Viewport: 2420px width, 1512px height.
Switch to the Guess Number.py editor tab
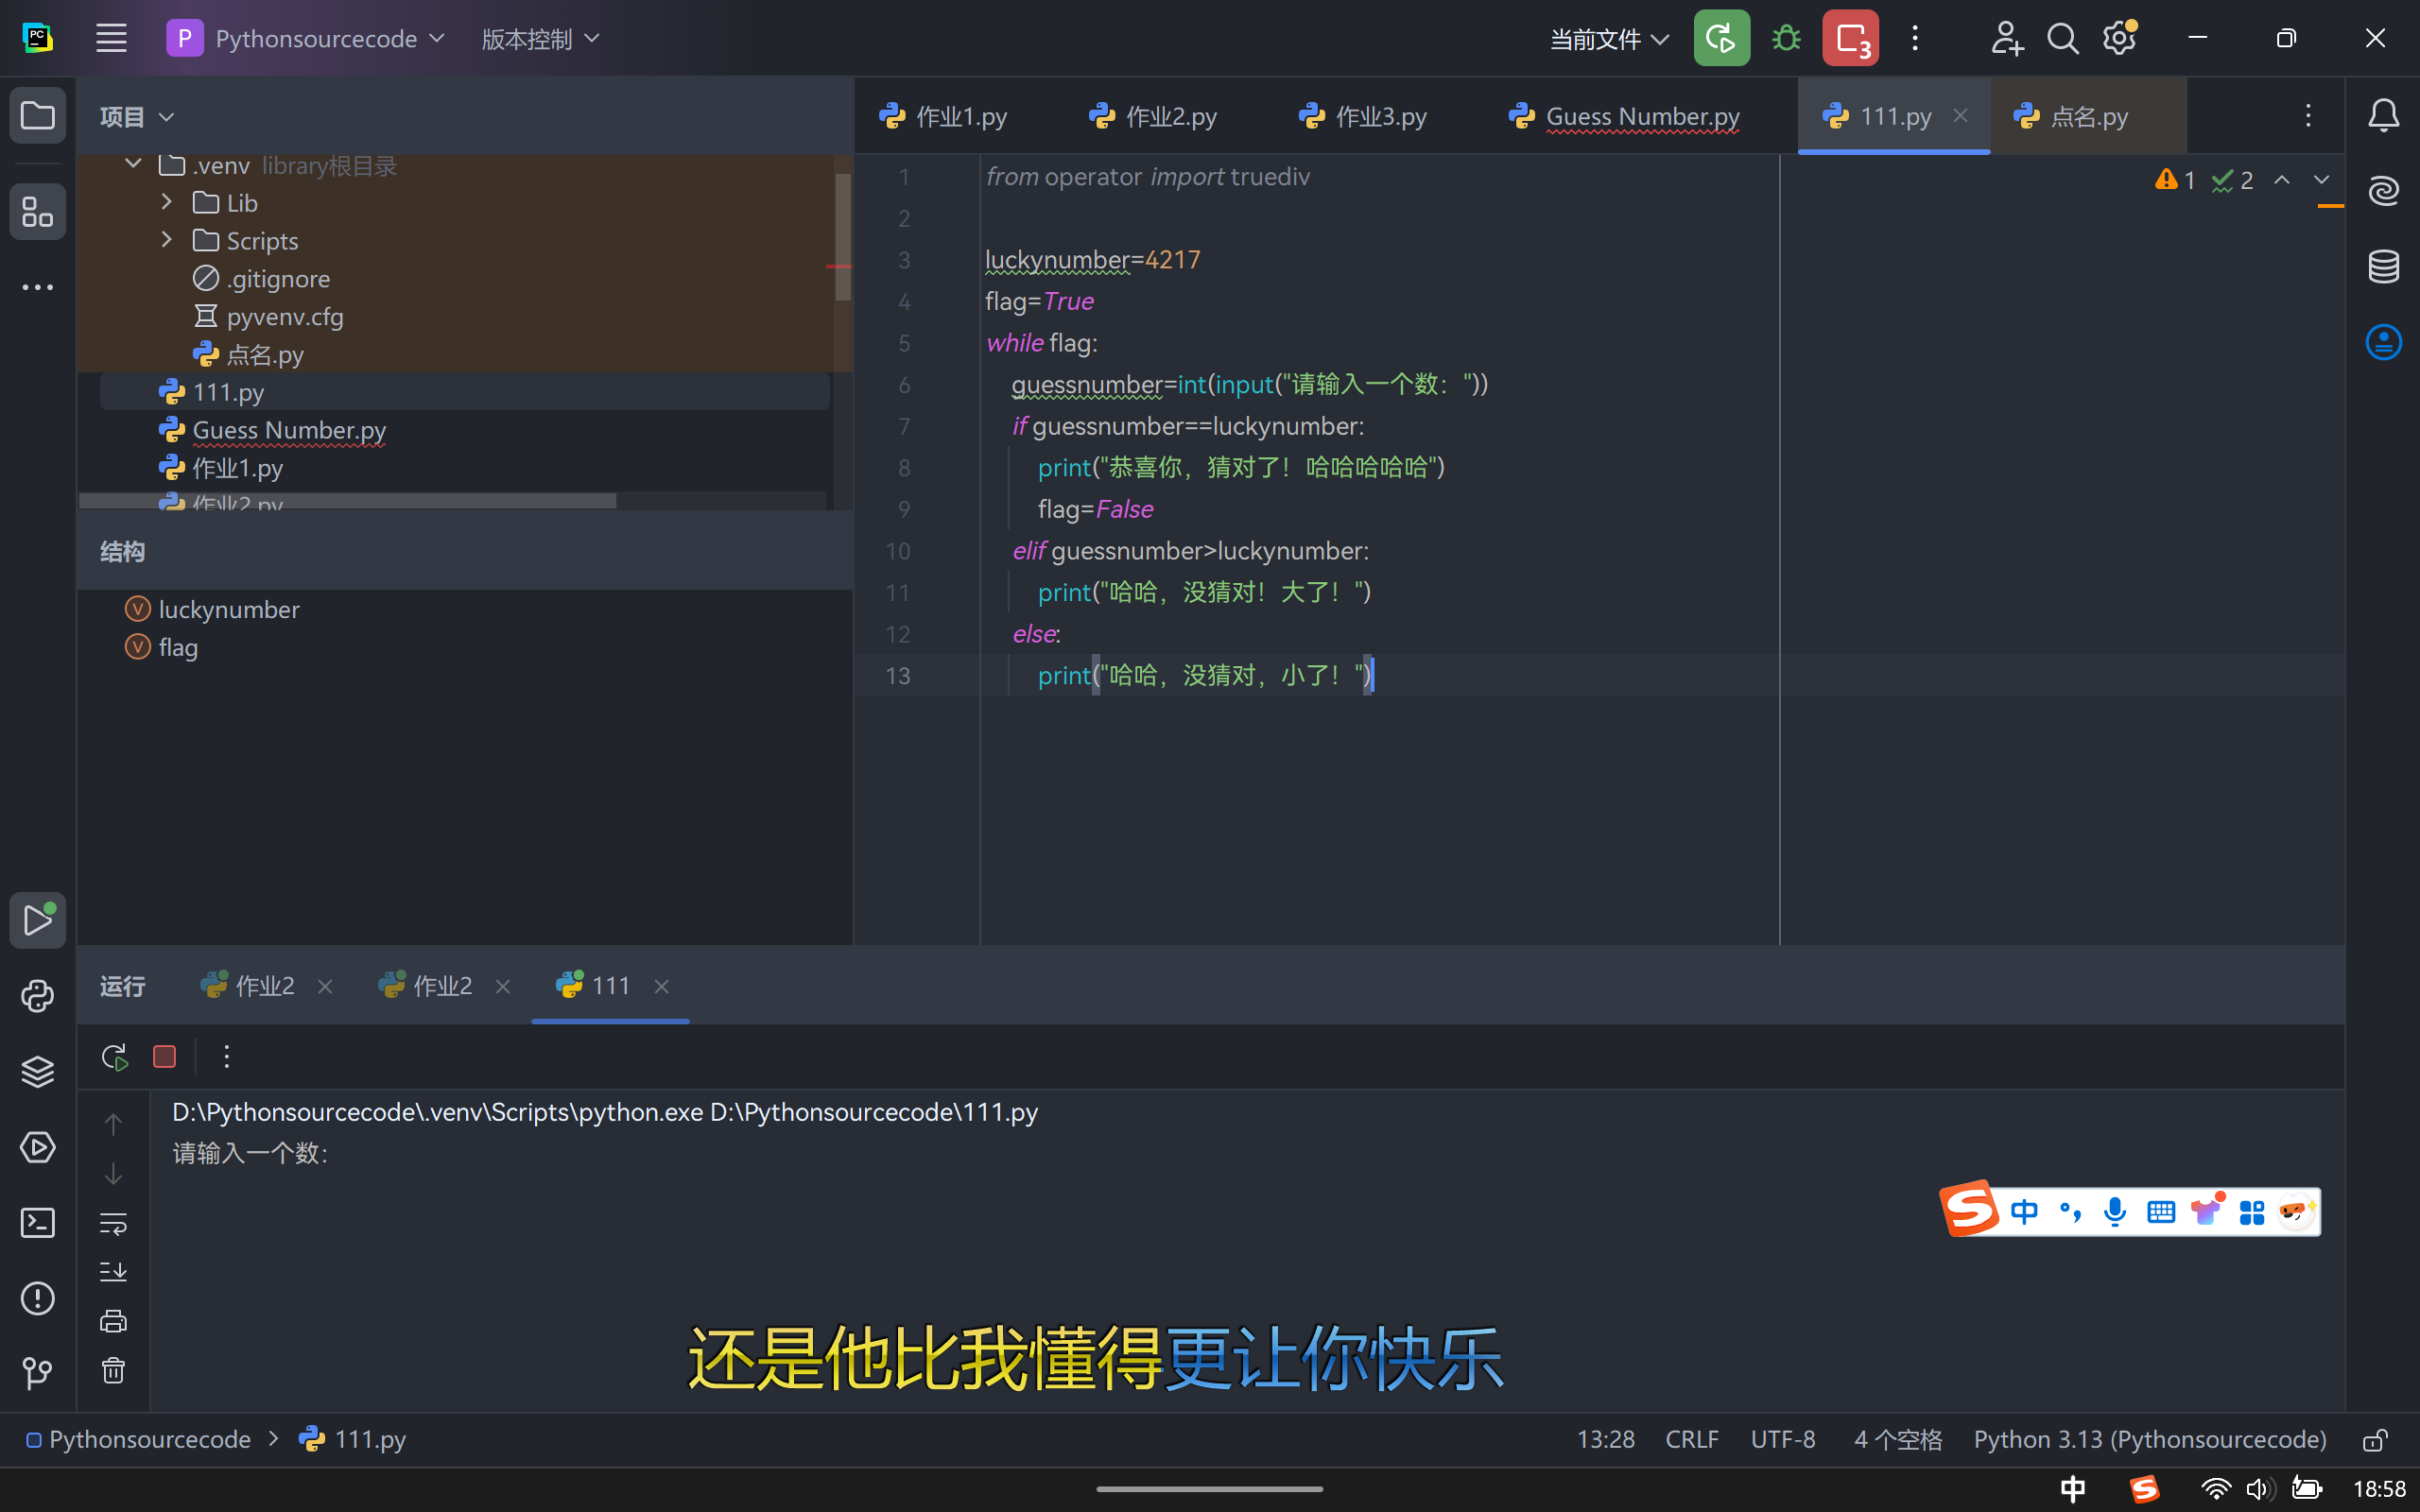(1641, 117)
